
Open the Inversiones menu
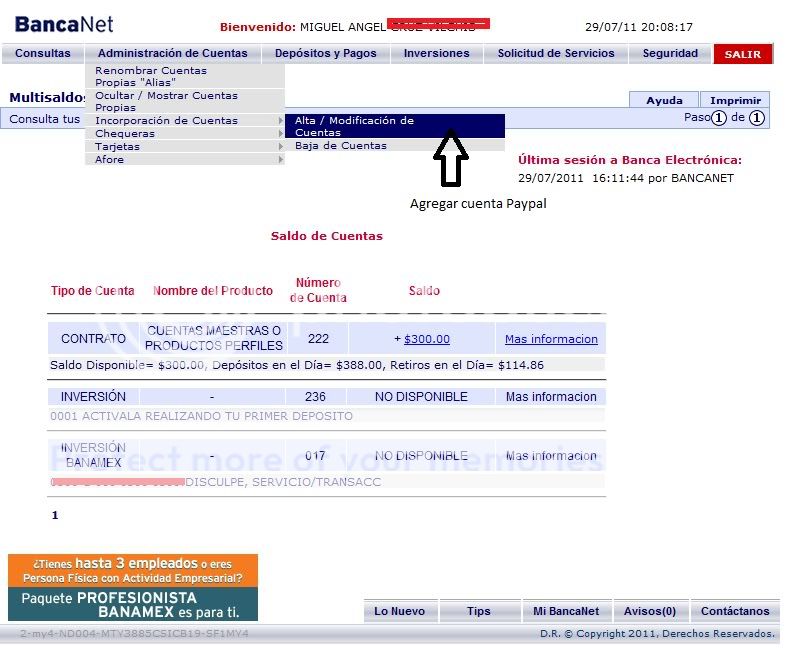pyautogui.click(x=436, y=53)
